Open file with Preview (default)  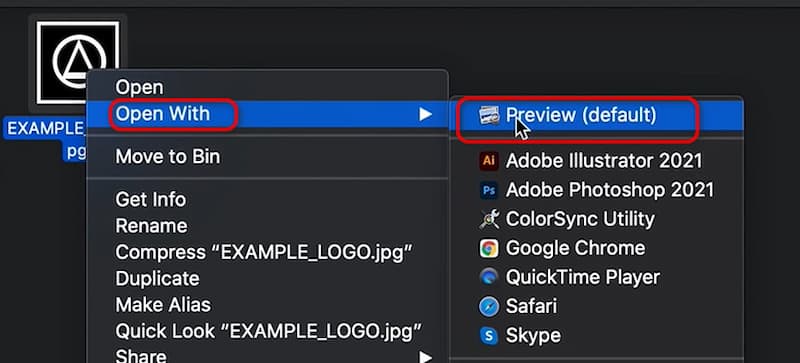coord(596,115)
